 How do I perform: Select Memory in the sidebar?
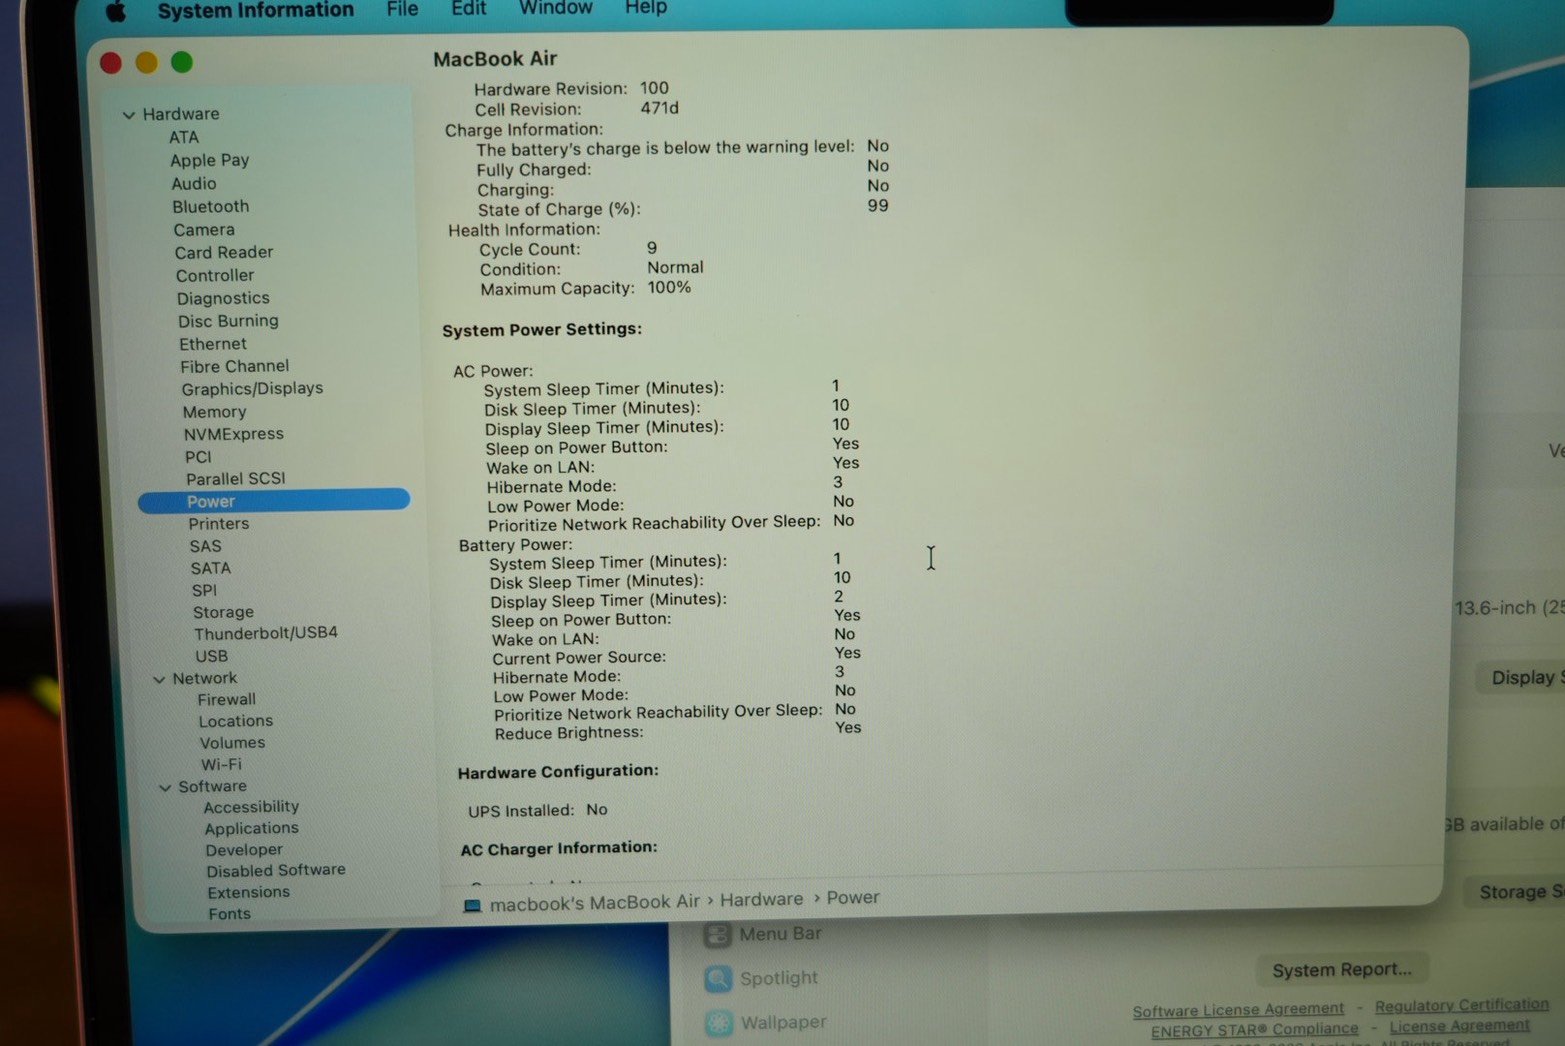pyautogui.click(x=214, y=412)
